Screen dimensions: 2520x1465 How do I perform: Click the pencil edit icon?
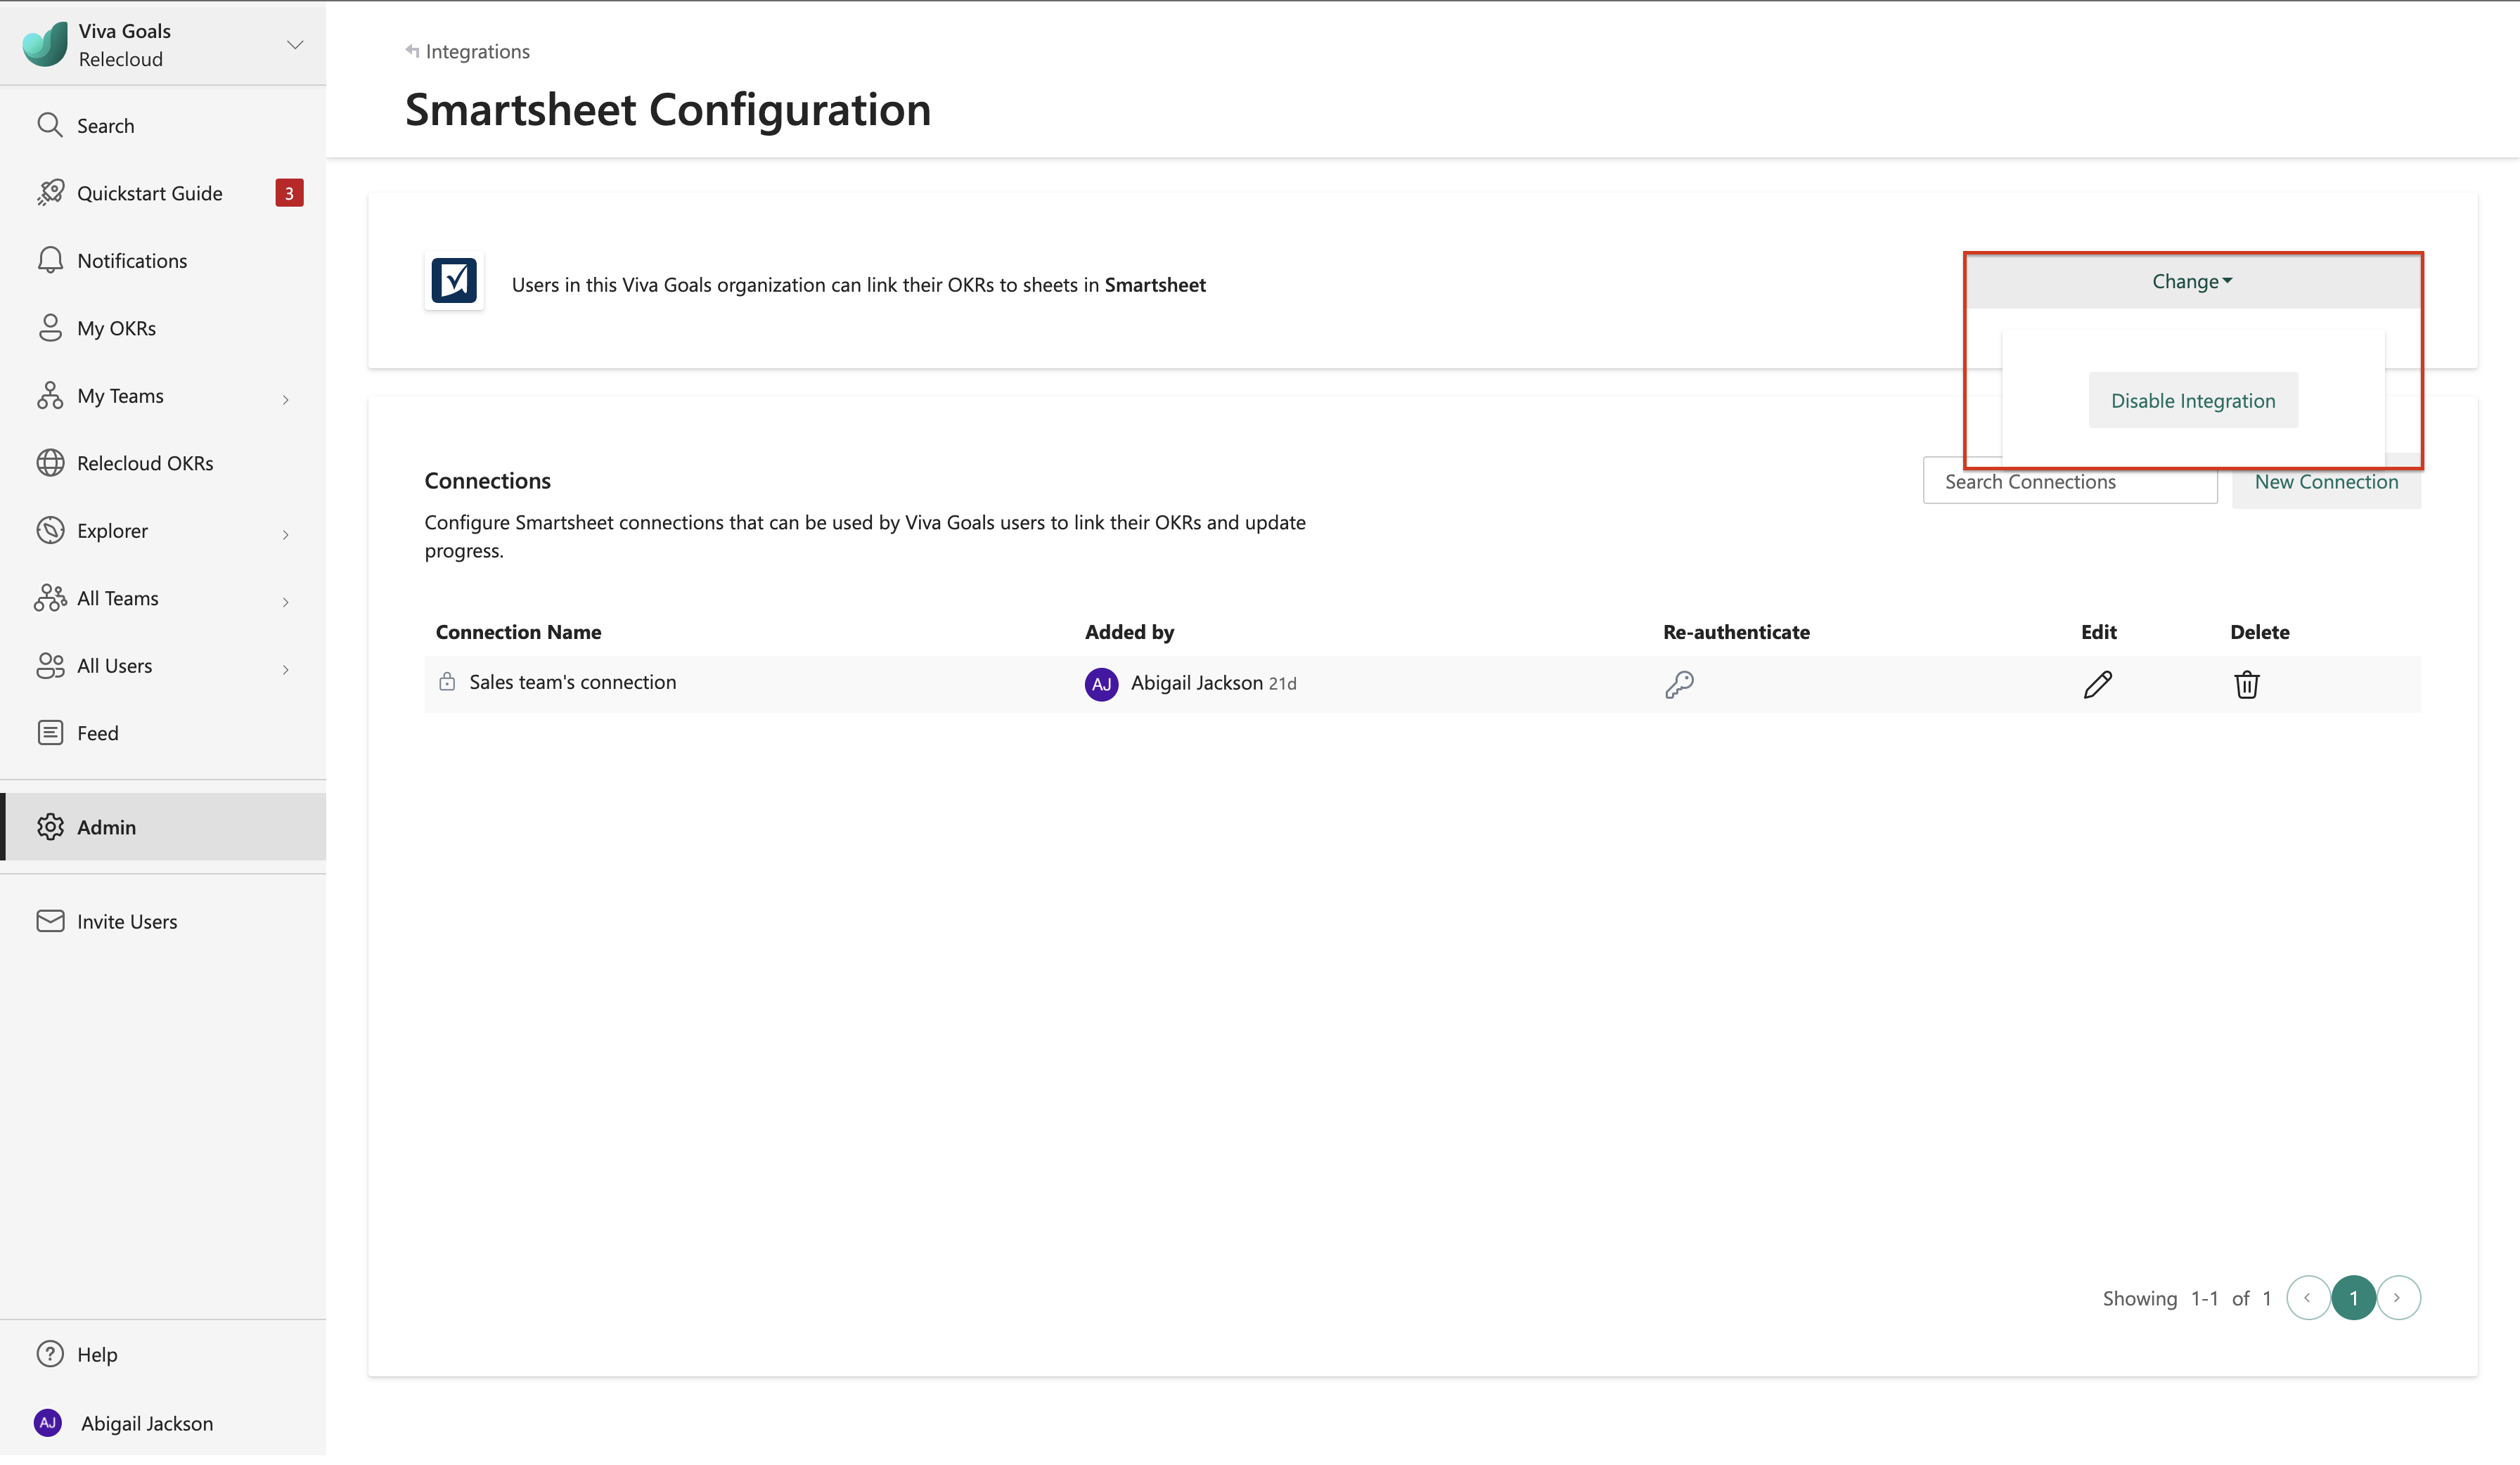2097,684
